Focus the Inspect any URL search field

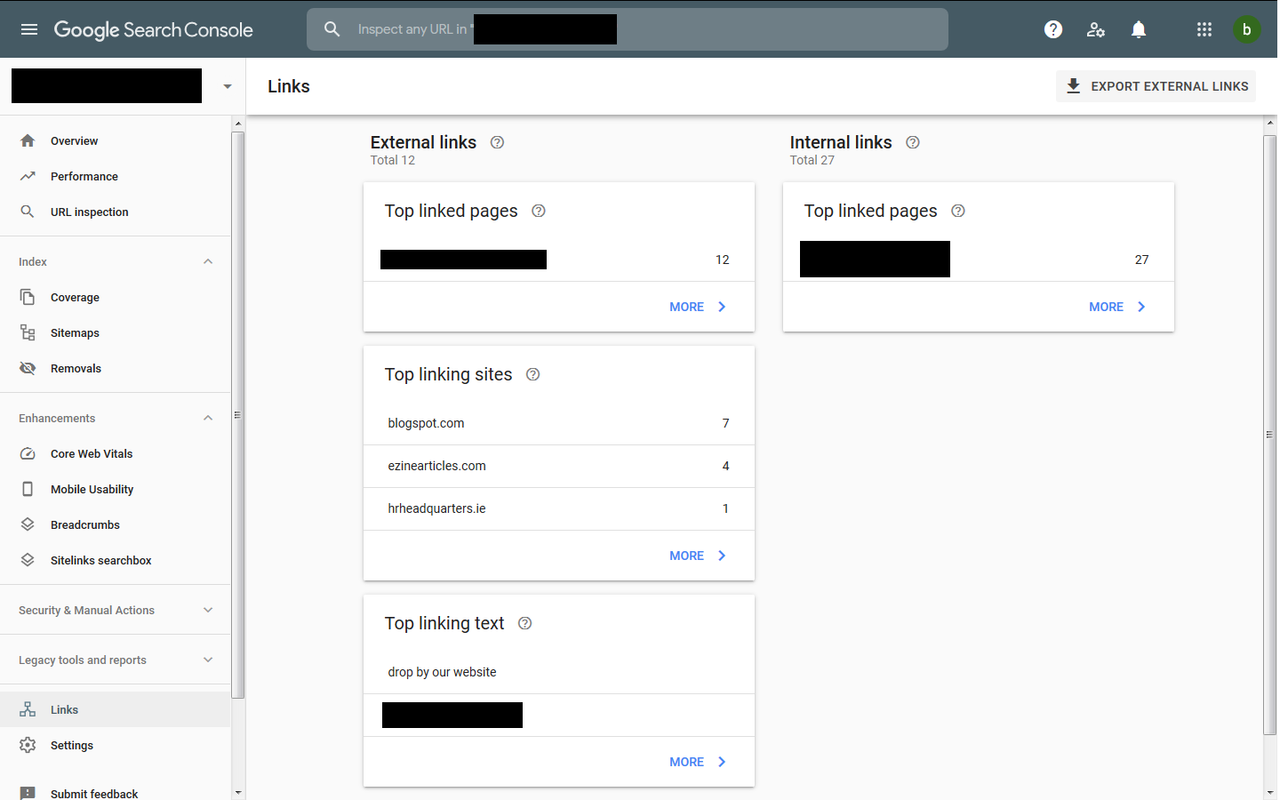pyautogui.click(x=627, y=29)
